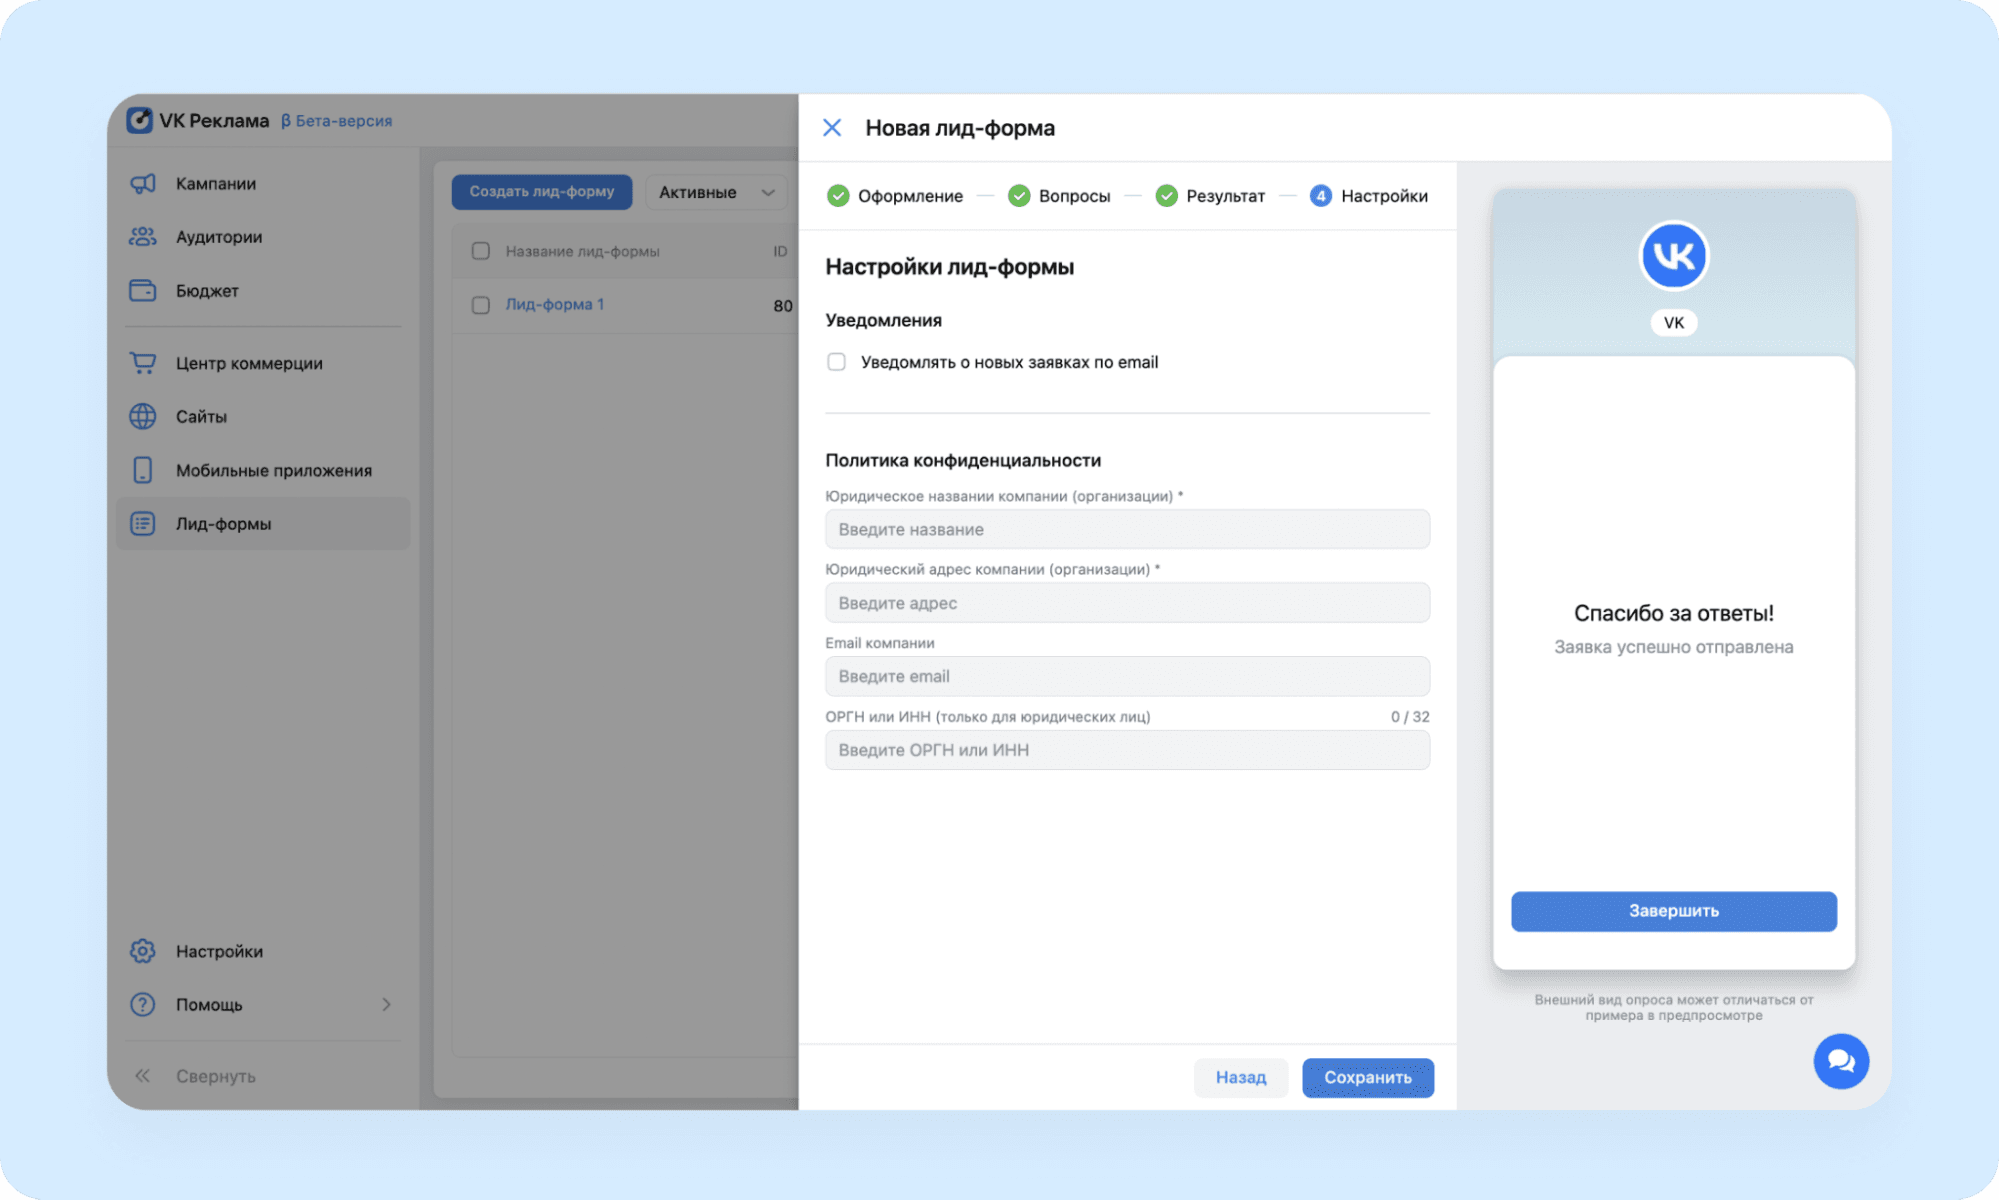This screenshot has height=1200, width=1999.
Task: Click the Мобильные приложения phone icon
Action: pos(143,470)
